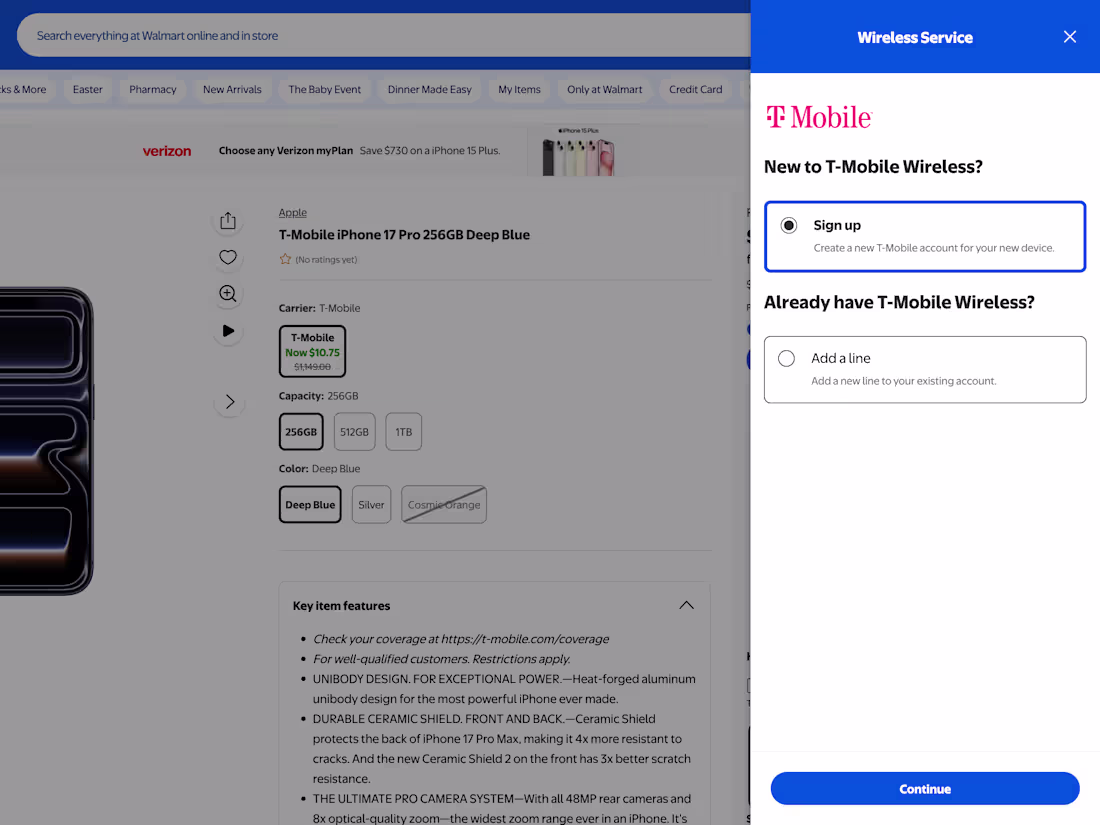The width and height of the screenshot is (1100, 825).
Task: Open the New Arrivals navigation item
Action: click(232, 89)
